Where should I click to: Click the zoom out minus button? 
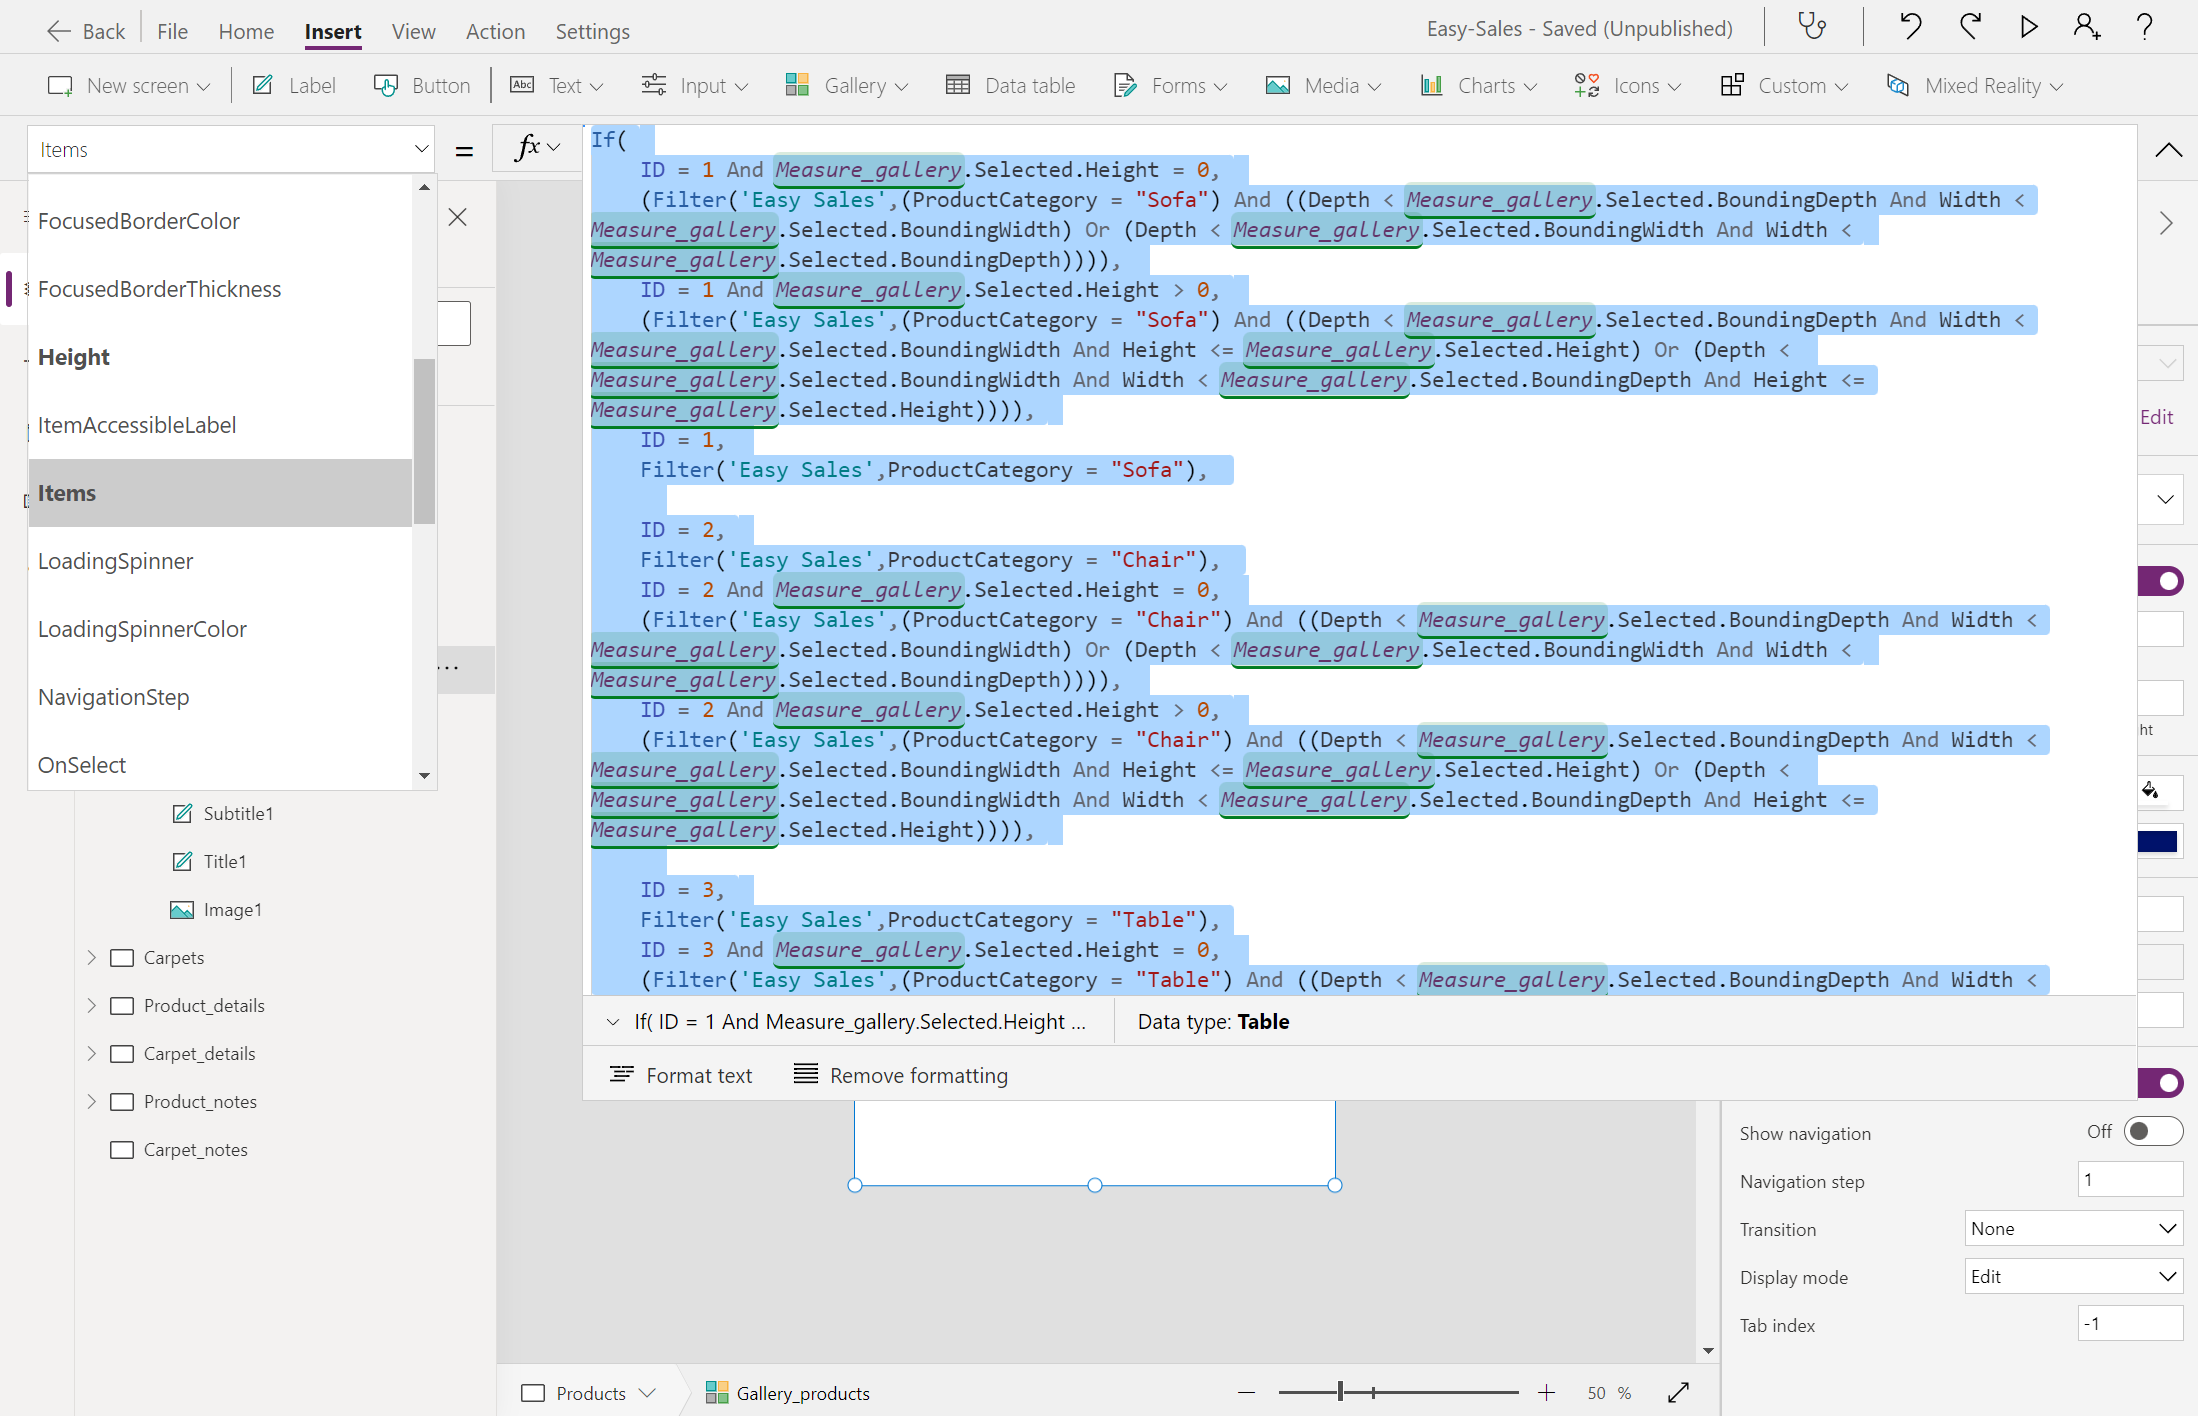click(1246, 1392)
